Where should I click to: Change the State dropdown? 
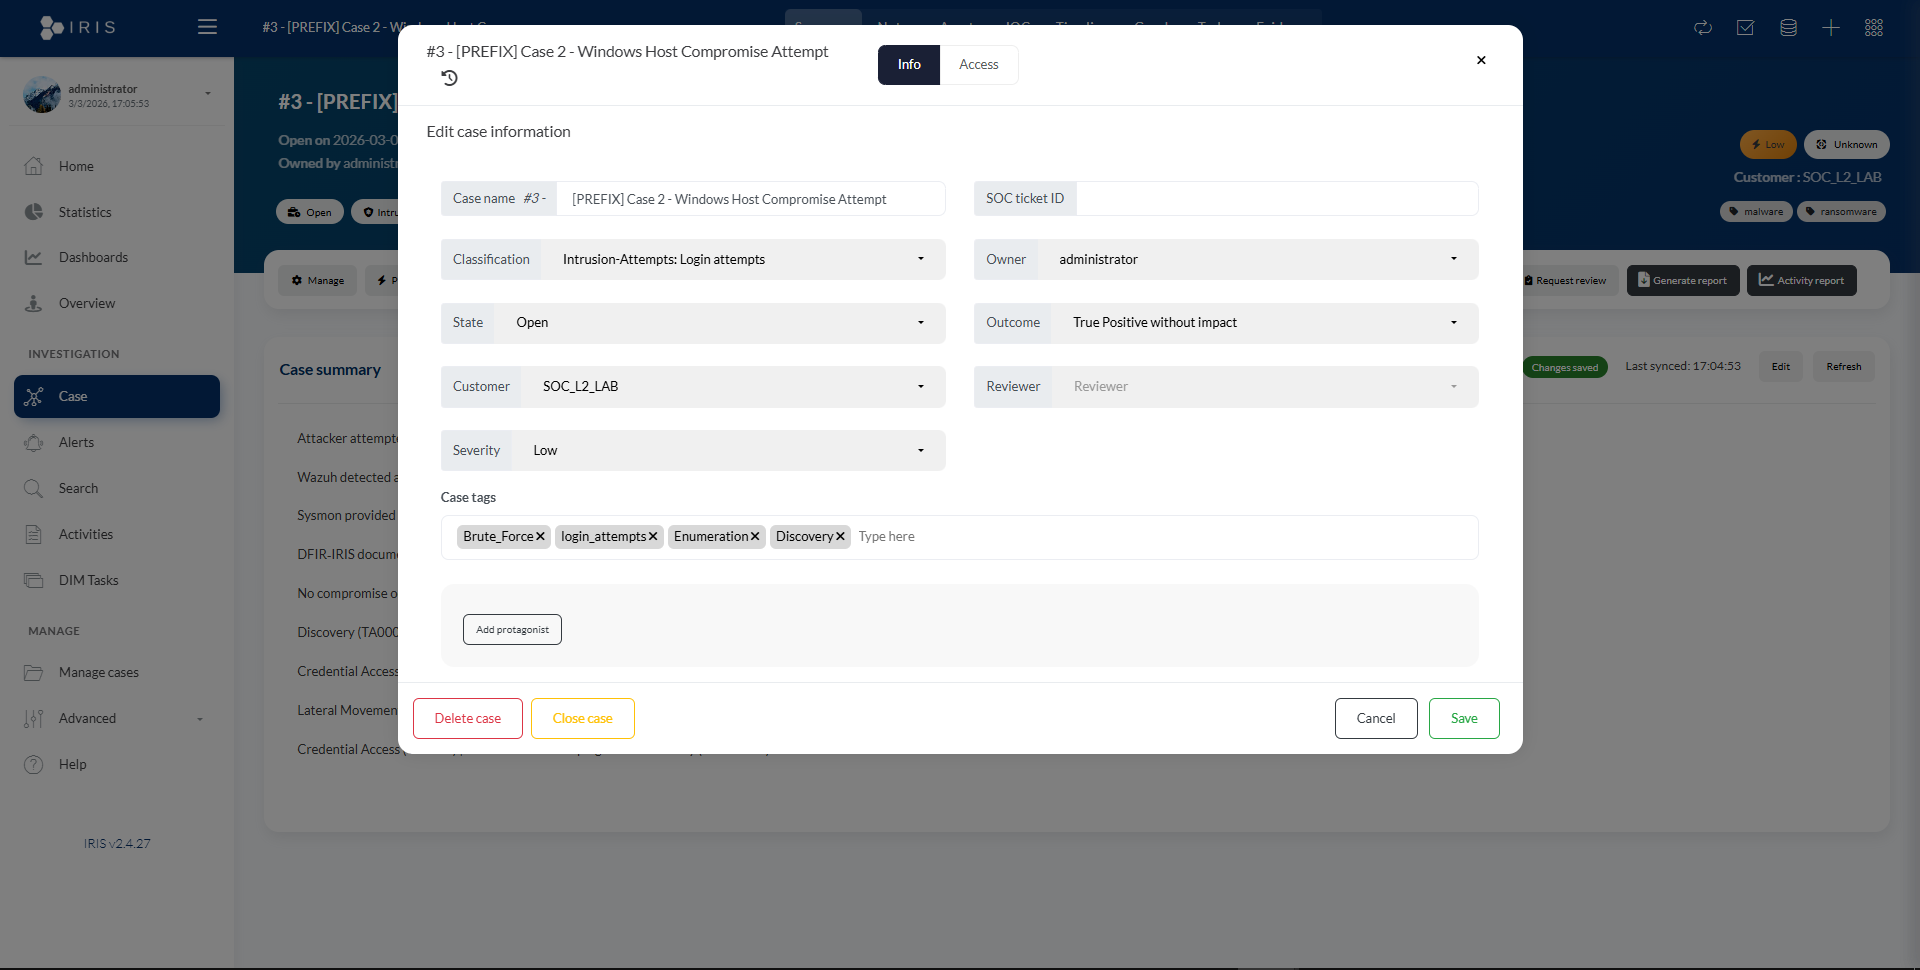tap(718, 323)
